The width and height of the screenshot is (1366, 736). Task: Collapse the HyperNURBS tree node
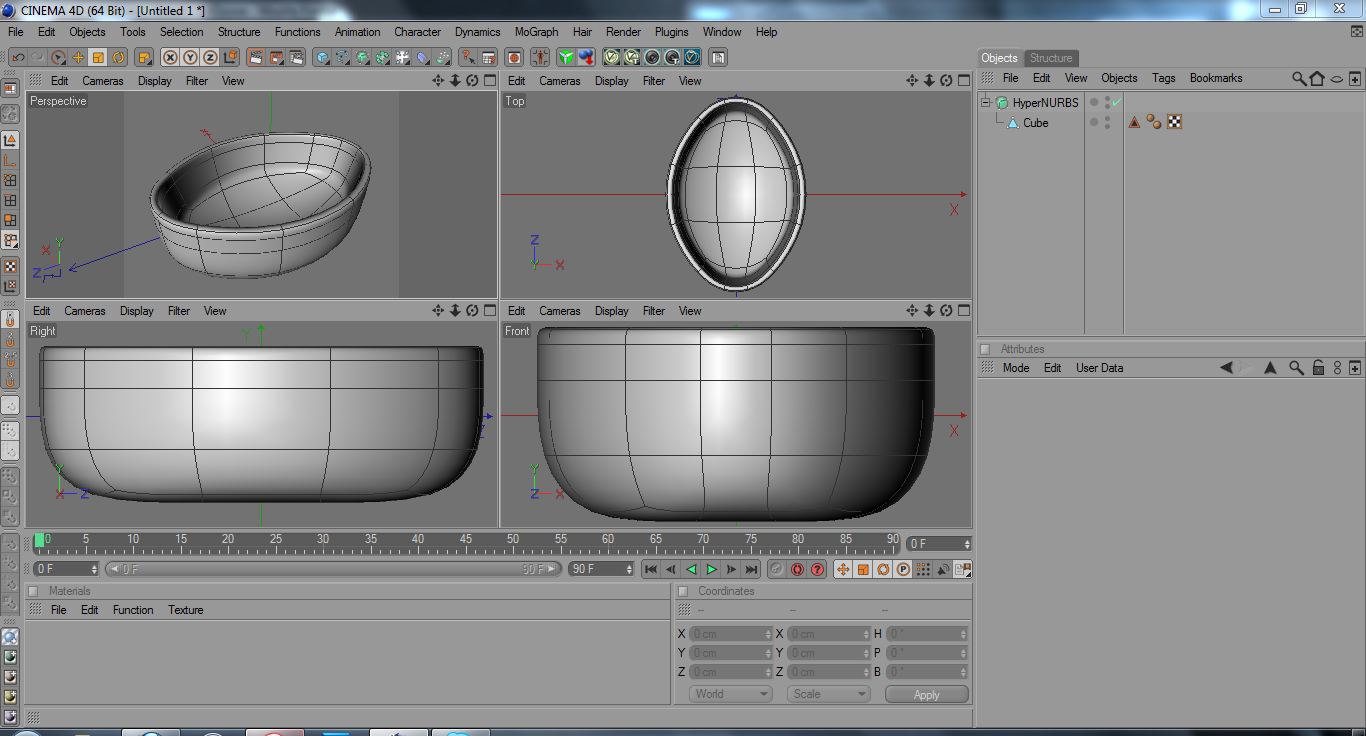pyautogui.click(x=985, y=102)
